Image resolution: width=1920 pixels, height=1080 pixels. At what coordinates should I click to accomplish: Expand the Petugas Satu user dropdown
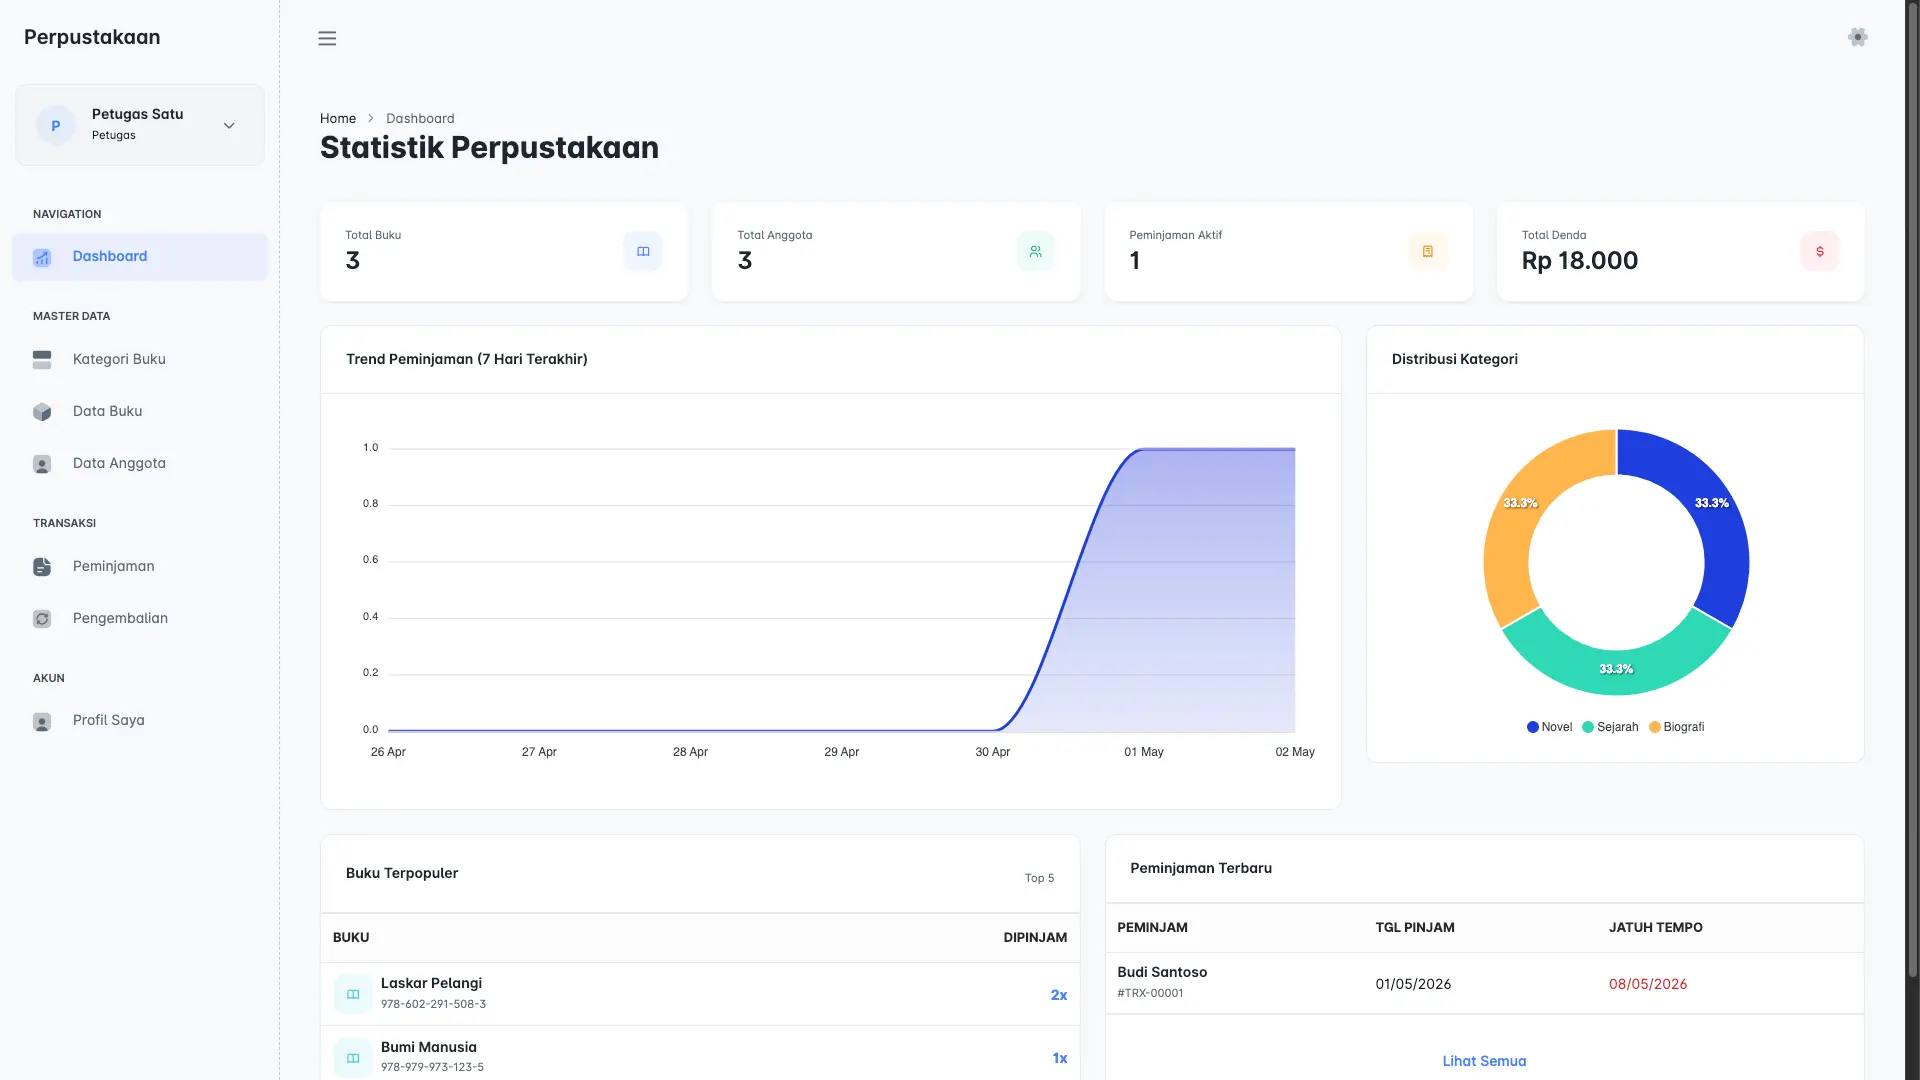[x=229, y=126]
